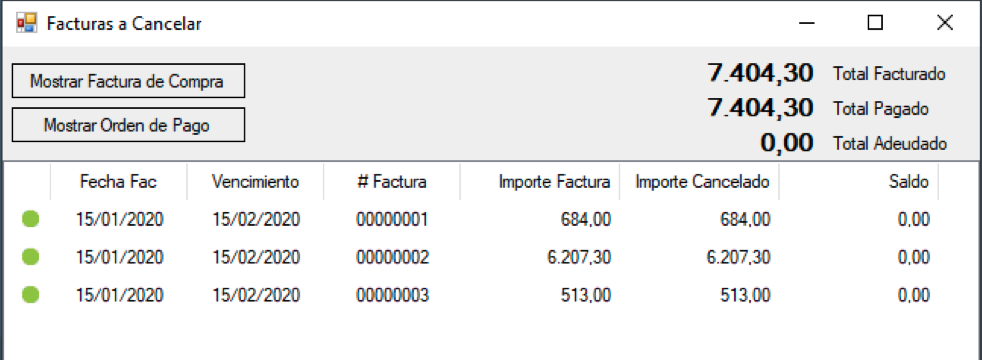Show the purchase invoice with Mostrar Factura de Compra
This screenshot has width=982, height=360.
tap(128, 81)
